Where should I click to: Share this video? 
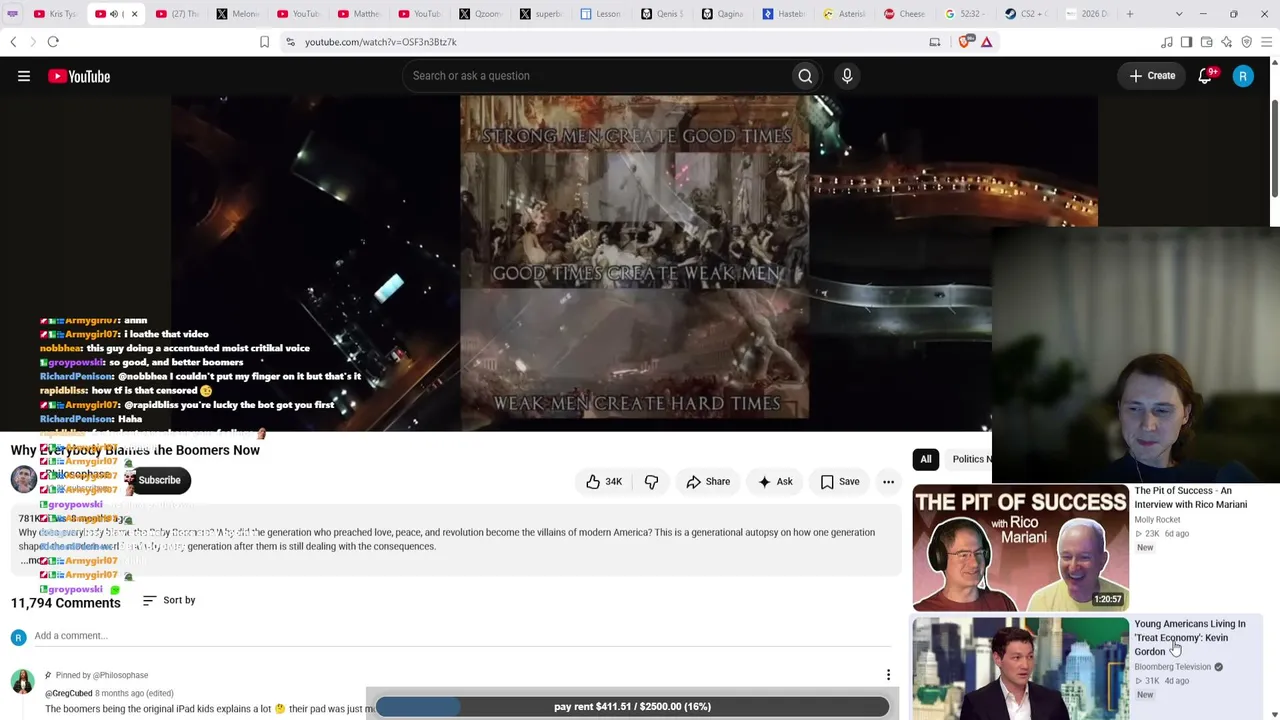click(x=708, y=482)
